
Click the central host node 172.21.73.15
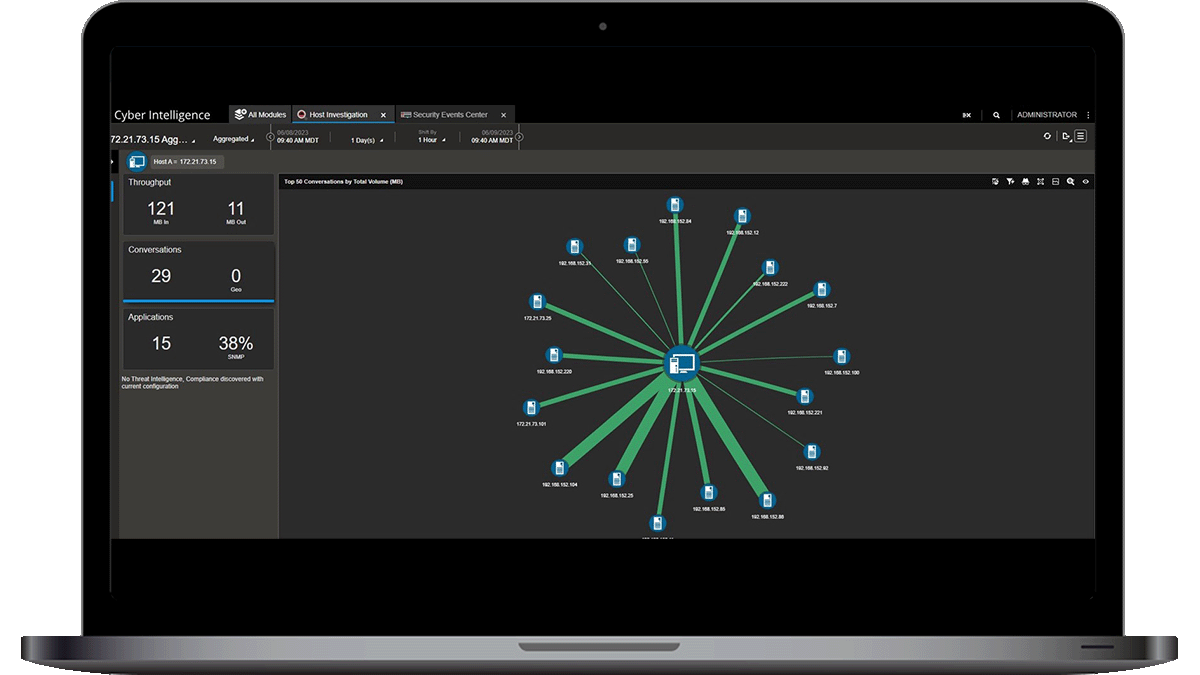681,364
